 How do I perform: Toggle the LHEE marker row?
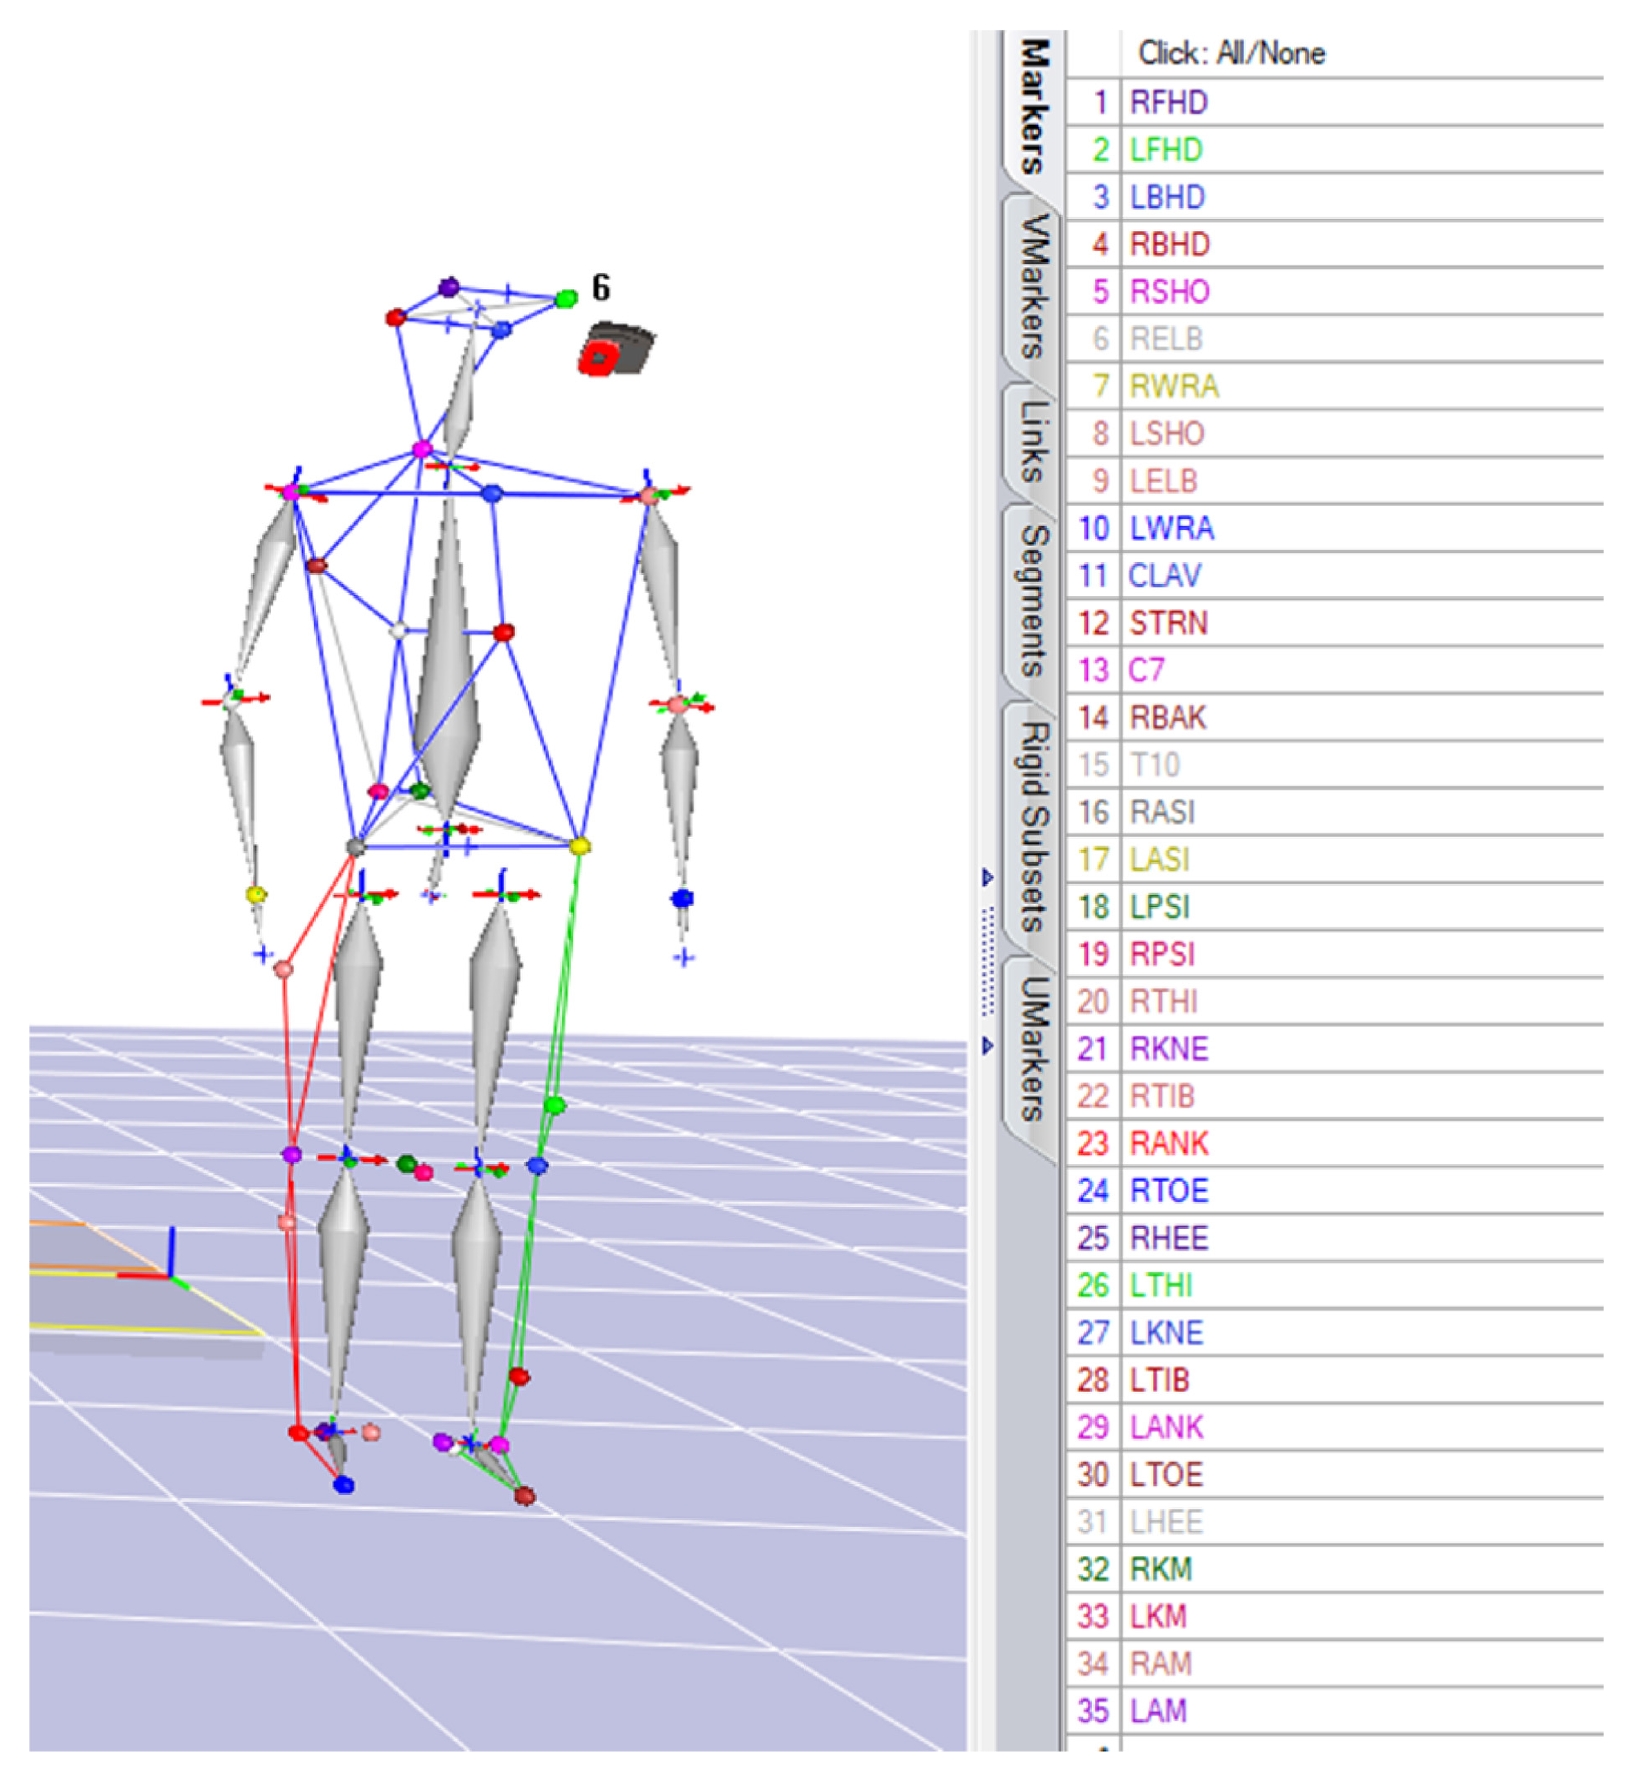point(1335,1522)
